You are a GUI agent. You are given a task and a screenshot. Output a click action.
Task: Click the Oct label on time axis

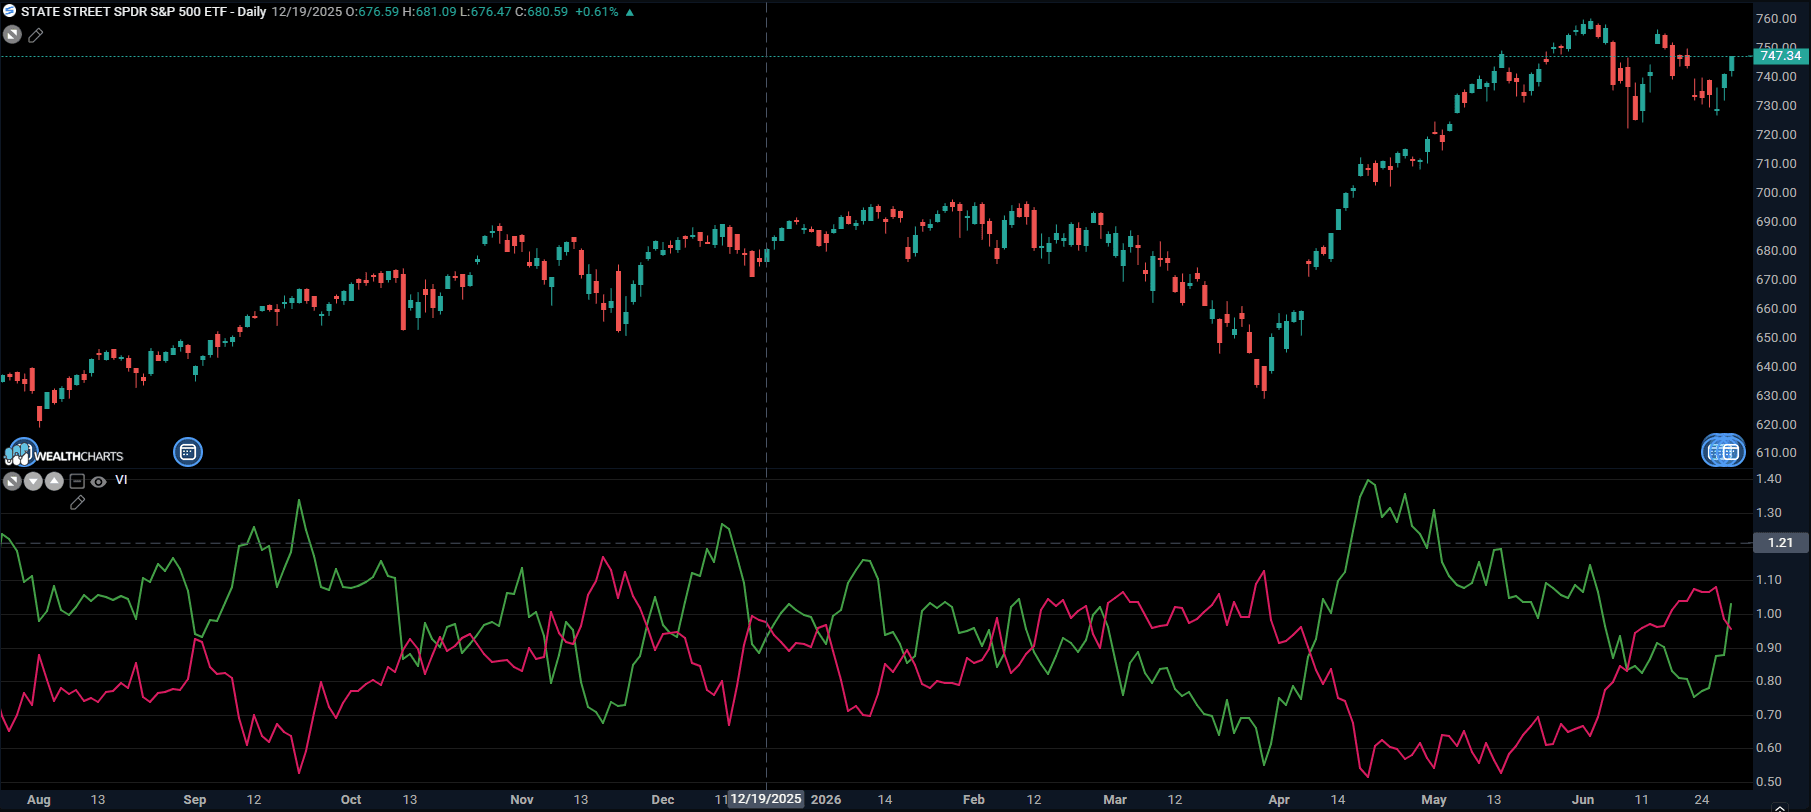point(351,800)
